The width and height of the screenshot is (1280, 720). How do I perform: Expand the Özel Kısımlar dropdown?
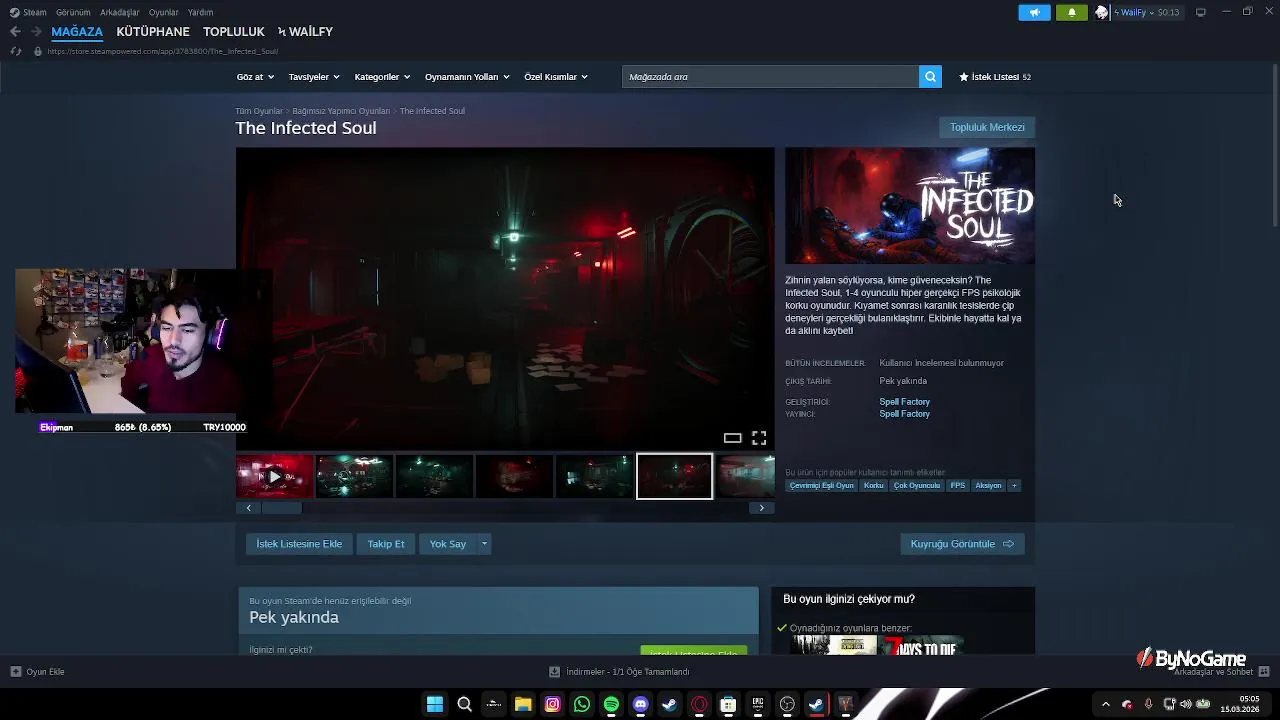click(x=556, y=77)
